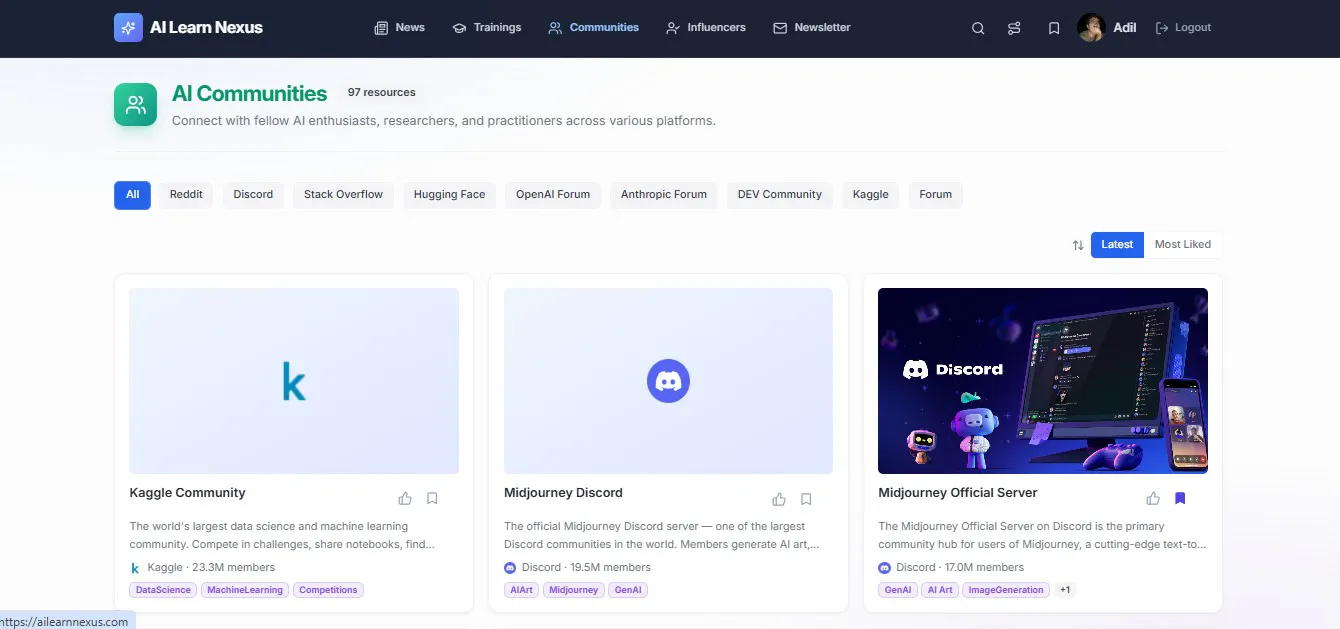Screen dimensions: 1340x629
Task: Filter communities by Discord
Action: (253, 195)
